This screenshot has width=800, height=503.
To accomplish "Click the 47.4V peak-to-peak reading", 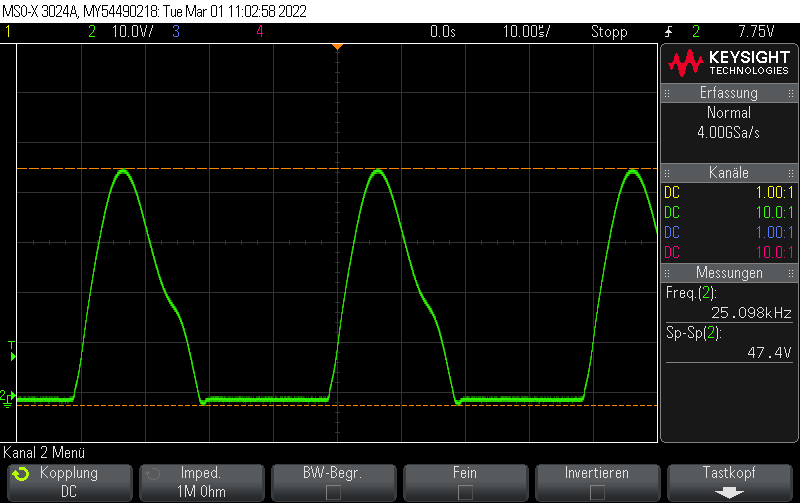I will pyautogui.click(x=769, y=353).
